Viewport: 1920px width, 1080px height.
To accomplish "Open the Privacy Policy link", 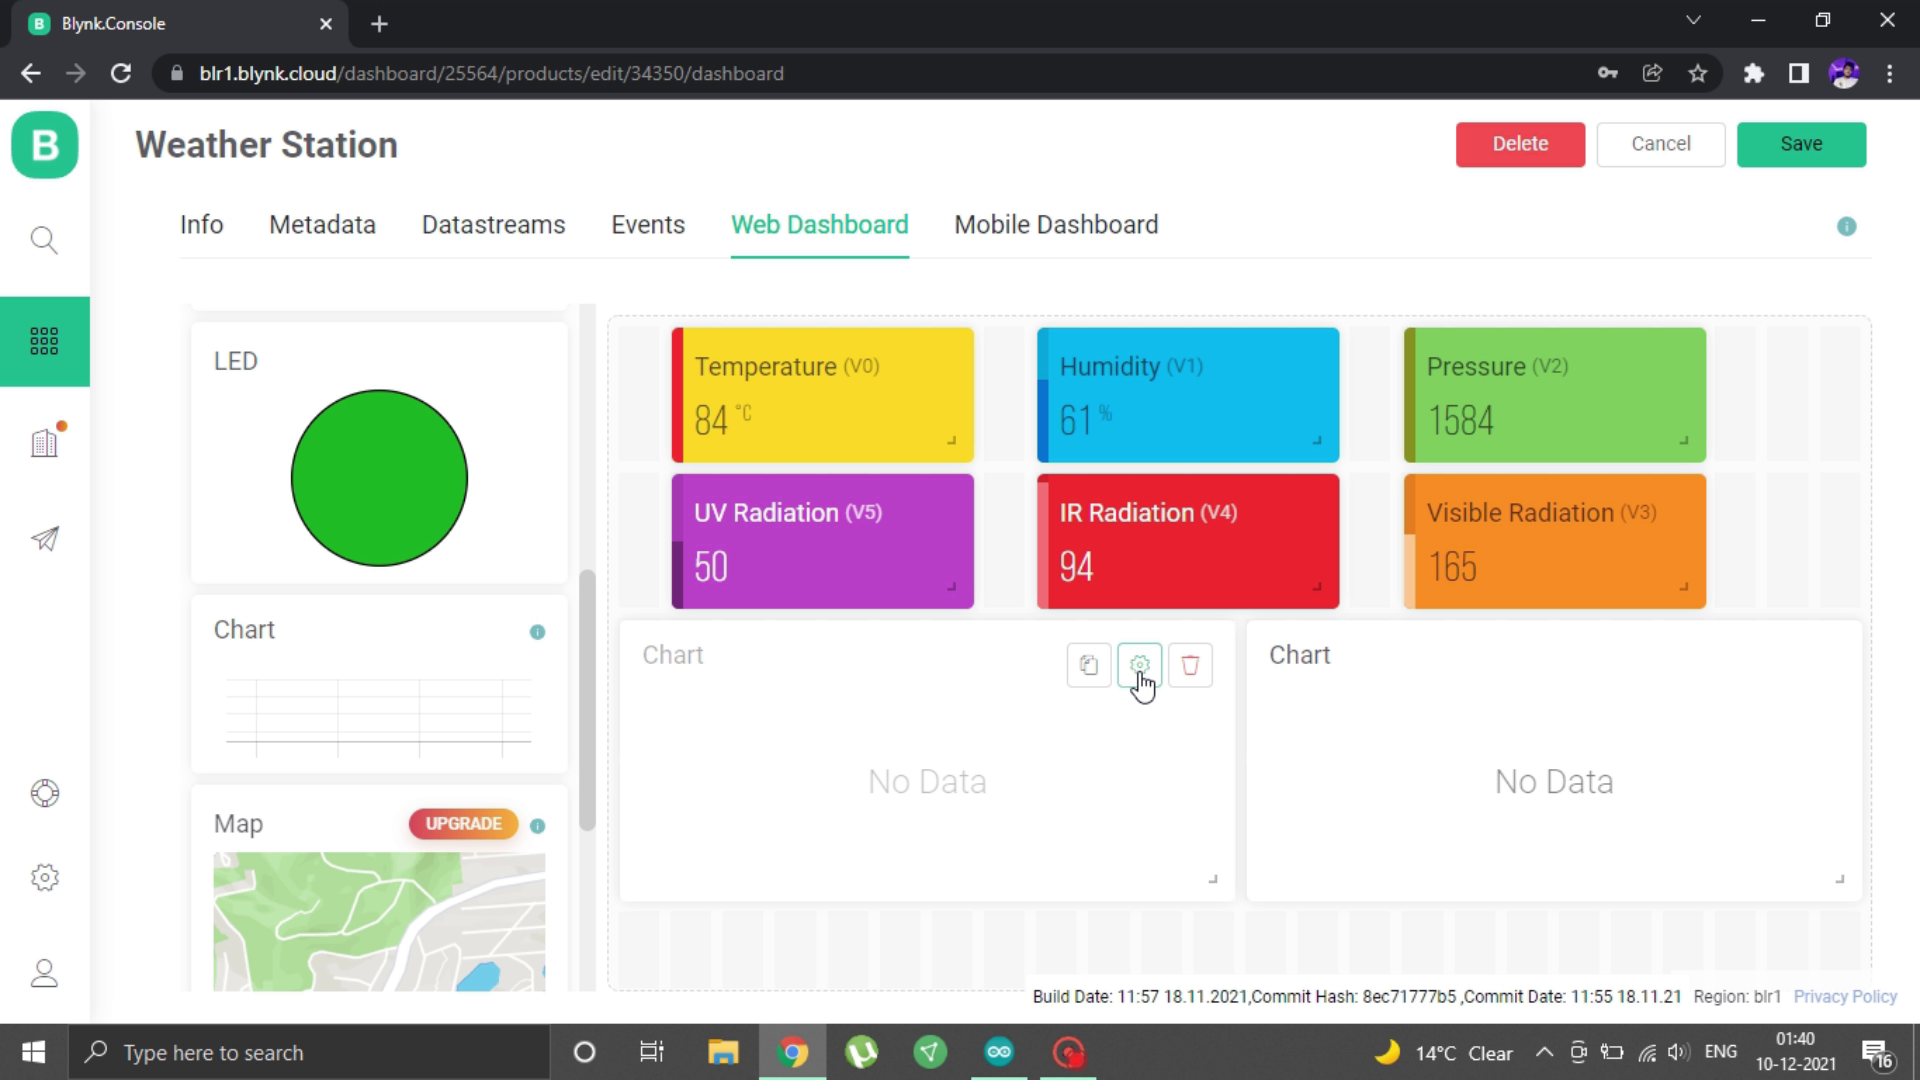I will 1844,996.
